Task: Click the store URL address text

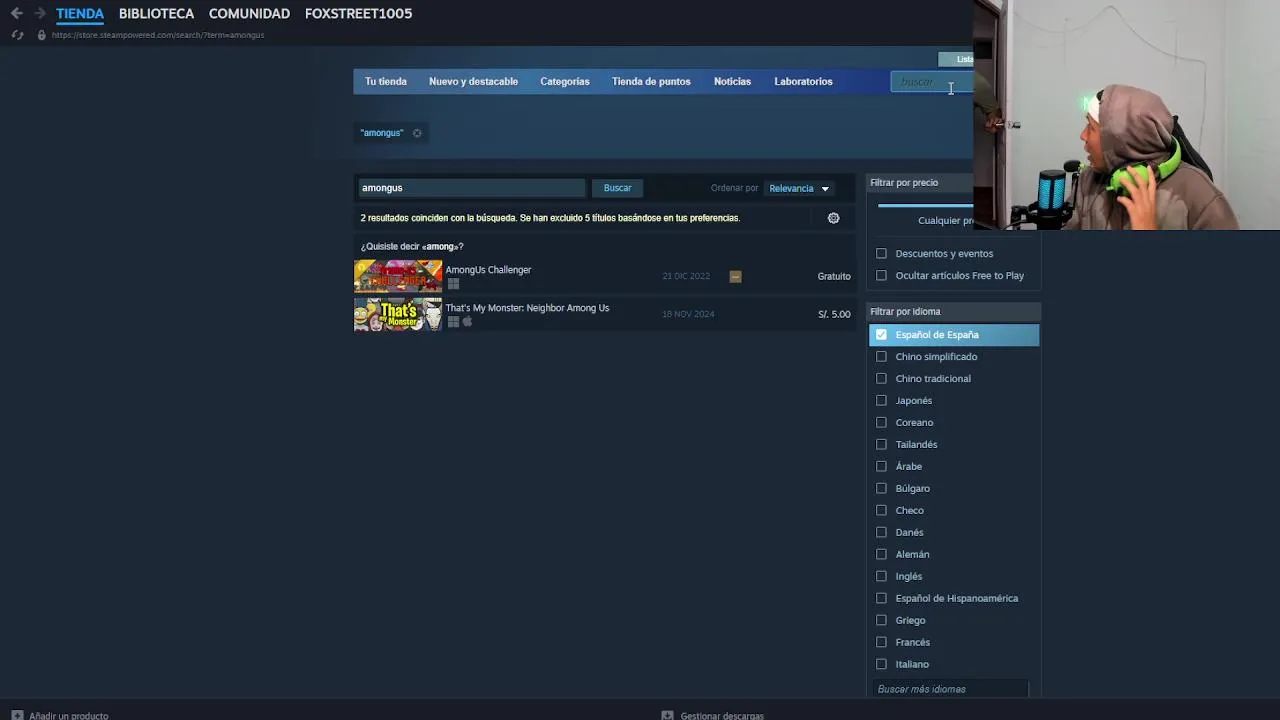Action: (x=158, y=35)
